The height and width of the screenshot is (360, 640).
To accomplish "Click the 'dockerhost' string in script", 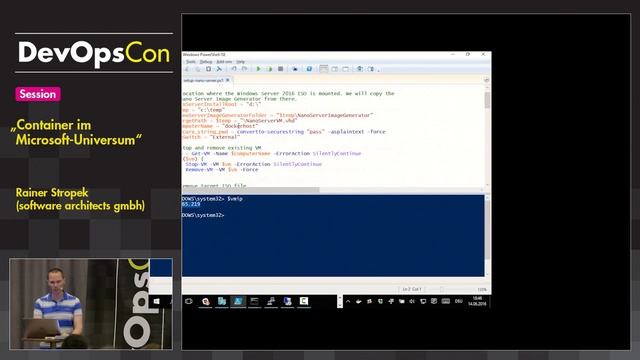I will point(240,126).
